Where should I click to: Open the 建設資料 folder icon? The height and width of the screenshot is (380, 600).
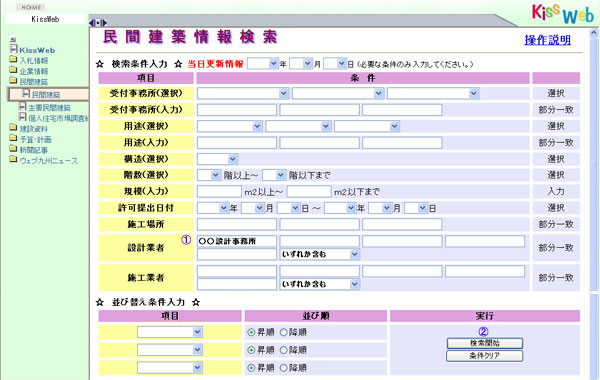(13, 127)
